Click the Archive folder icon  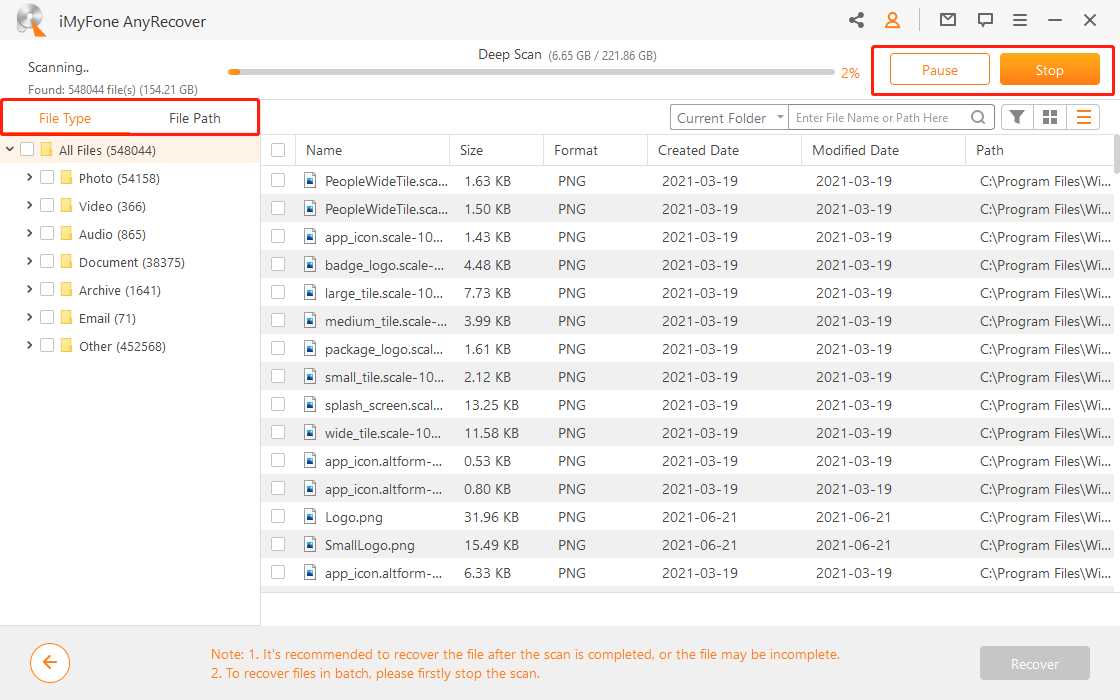[66, 289]
